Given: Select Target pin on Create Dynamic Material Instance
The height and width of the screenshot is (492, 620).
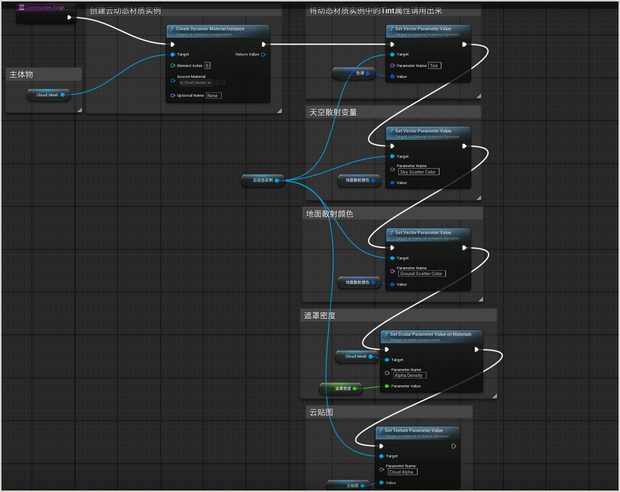Looking at the screenshot, I should coord(172,55).
